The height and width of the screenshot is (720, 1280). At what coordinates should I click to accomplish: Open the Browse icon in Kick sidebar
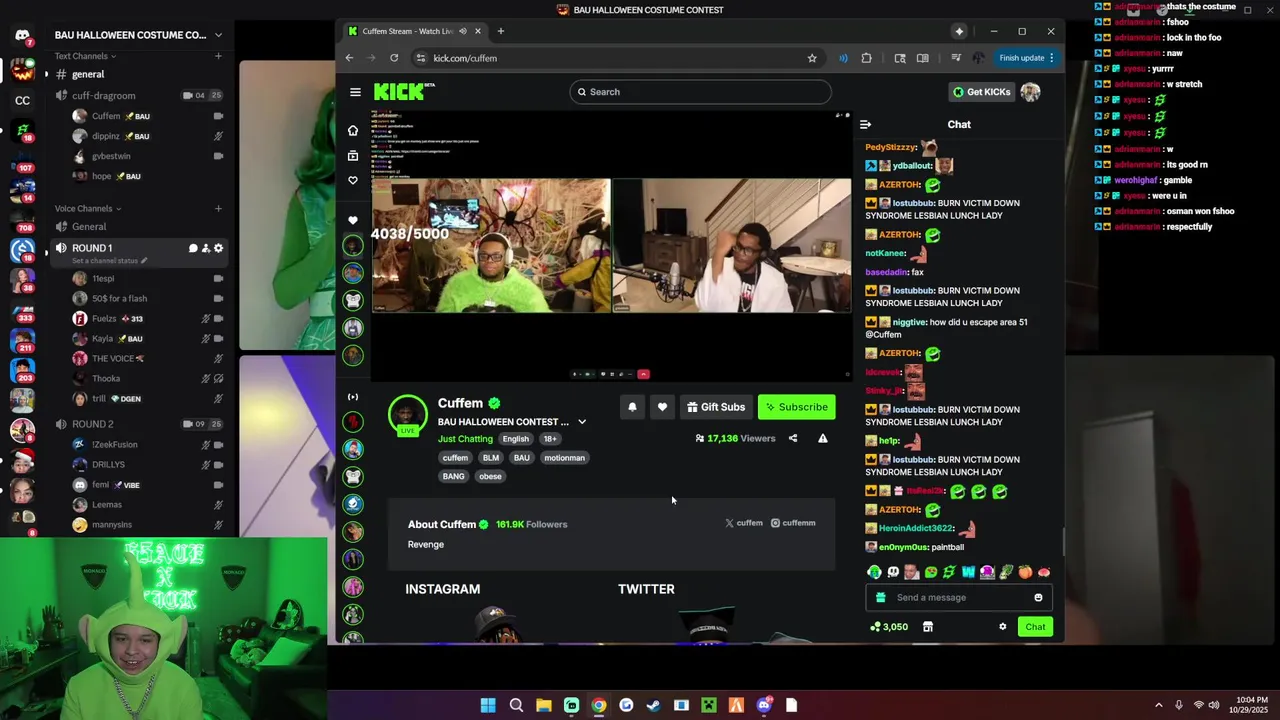point(352,155)
